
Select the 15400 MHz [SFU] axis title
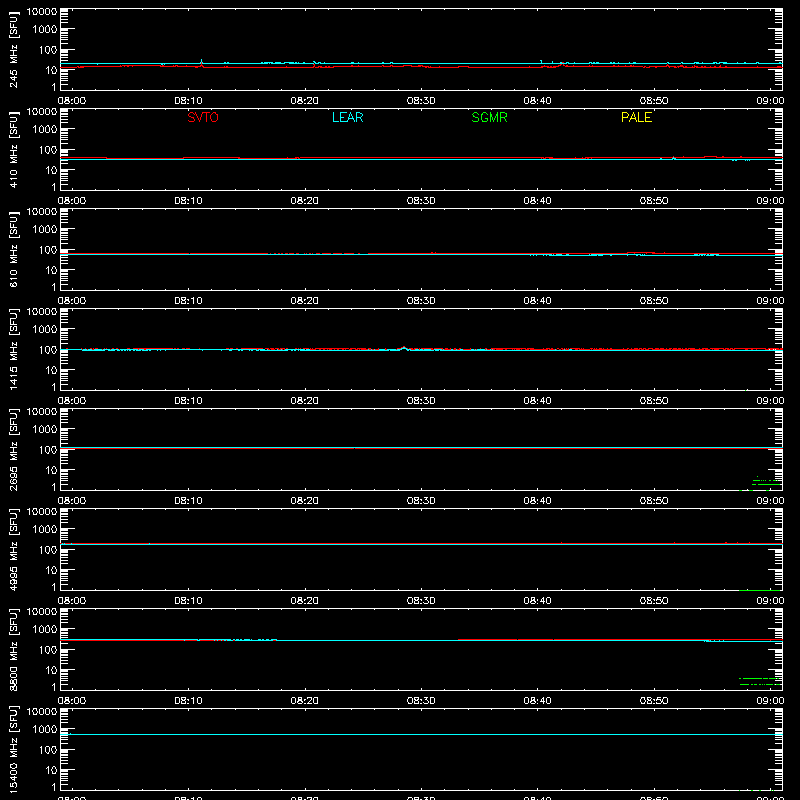click(x=13, y=749)
